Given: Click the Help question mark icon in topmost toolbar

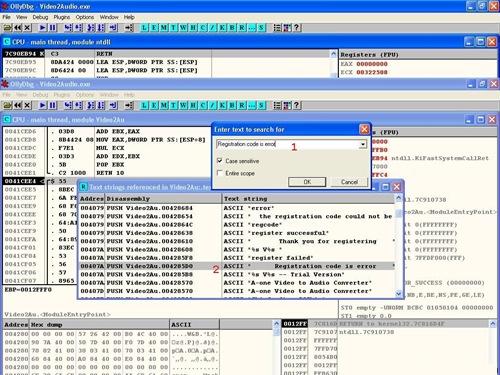Looking at the screenshot, I should [x=297, y=28].
